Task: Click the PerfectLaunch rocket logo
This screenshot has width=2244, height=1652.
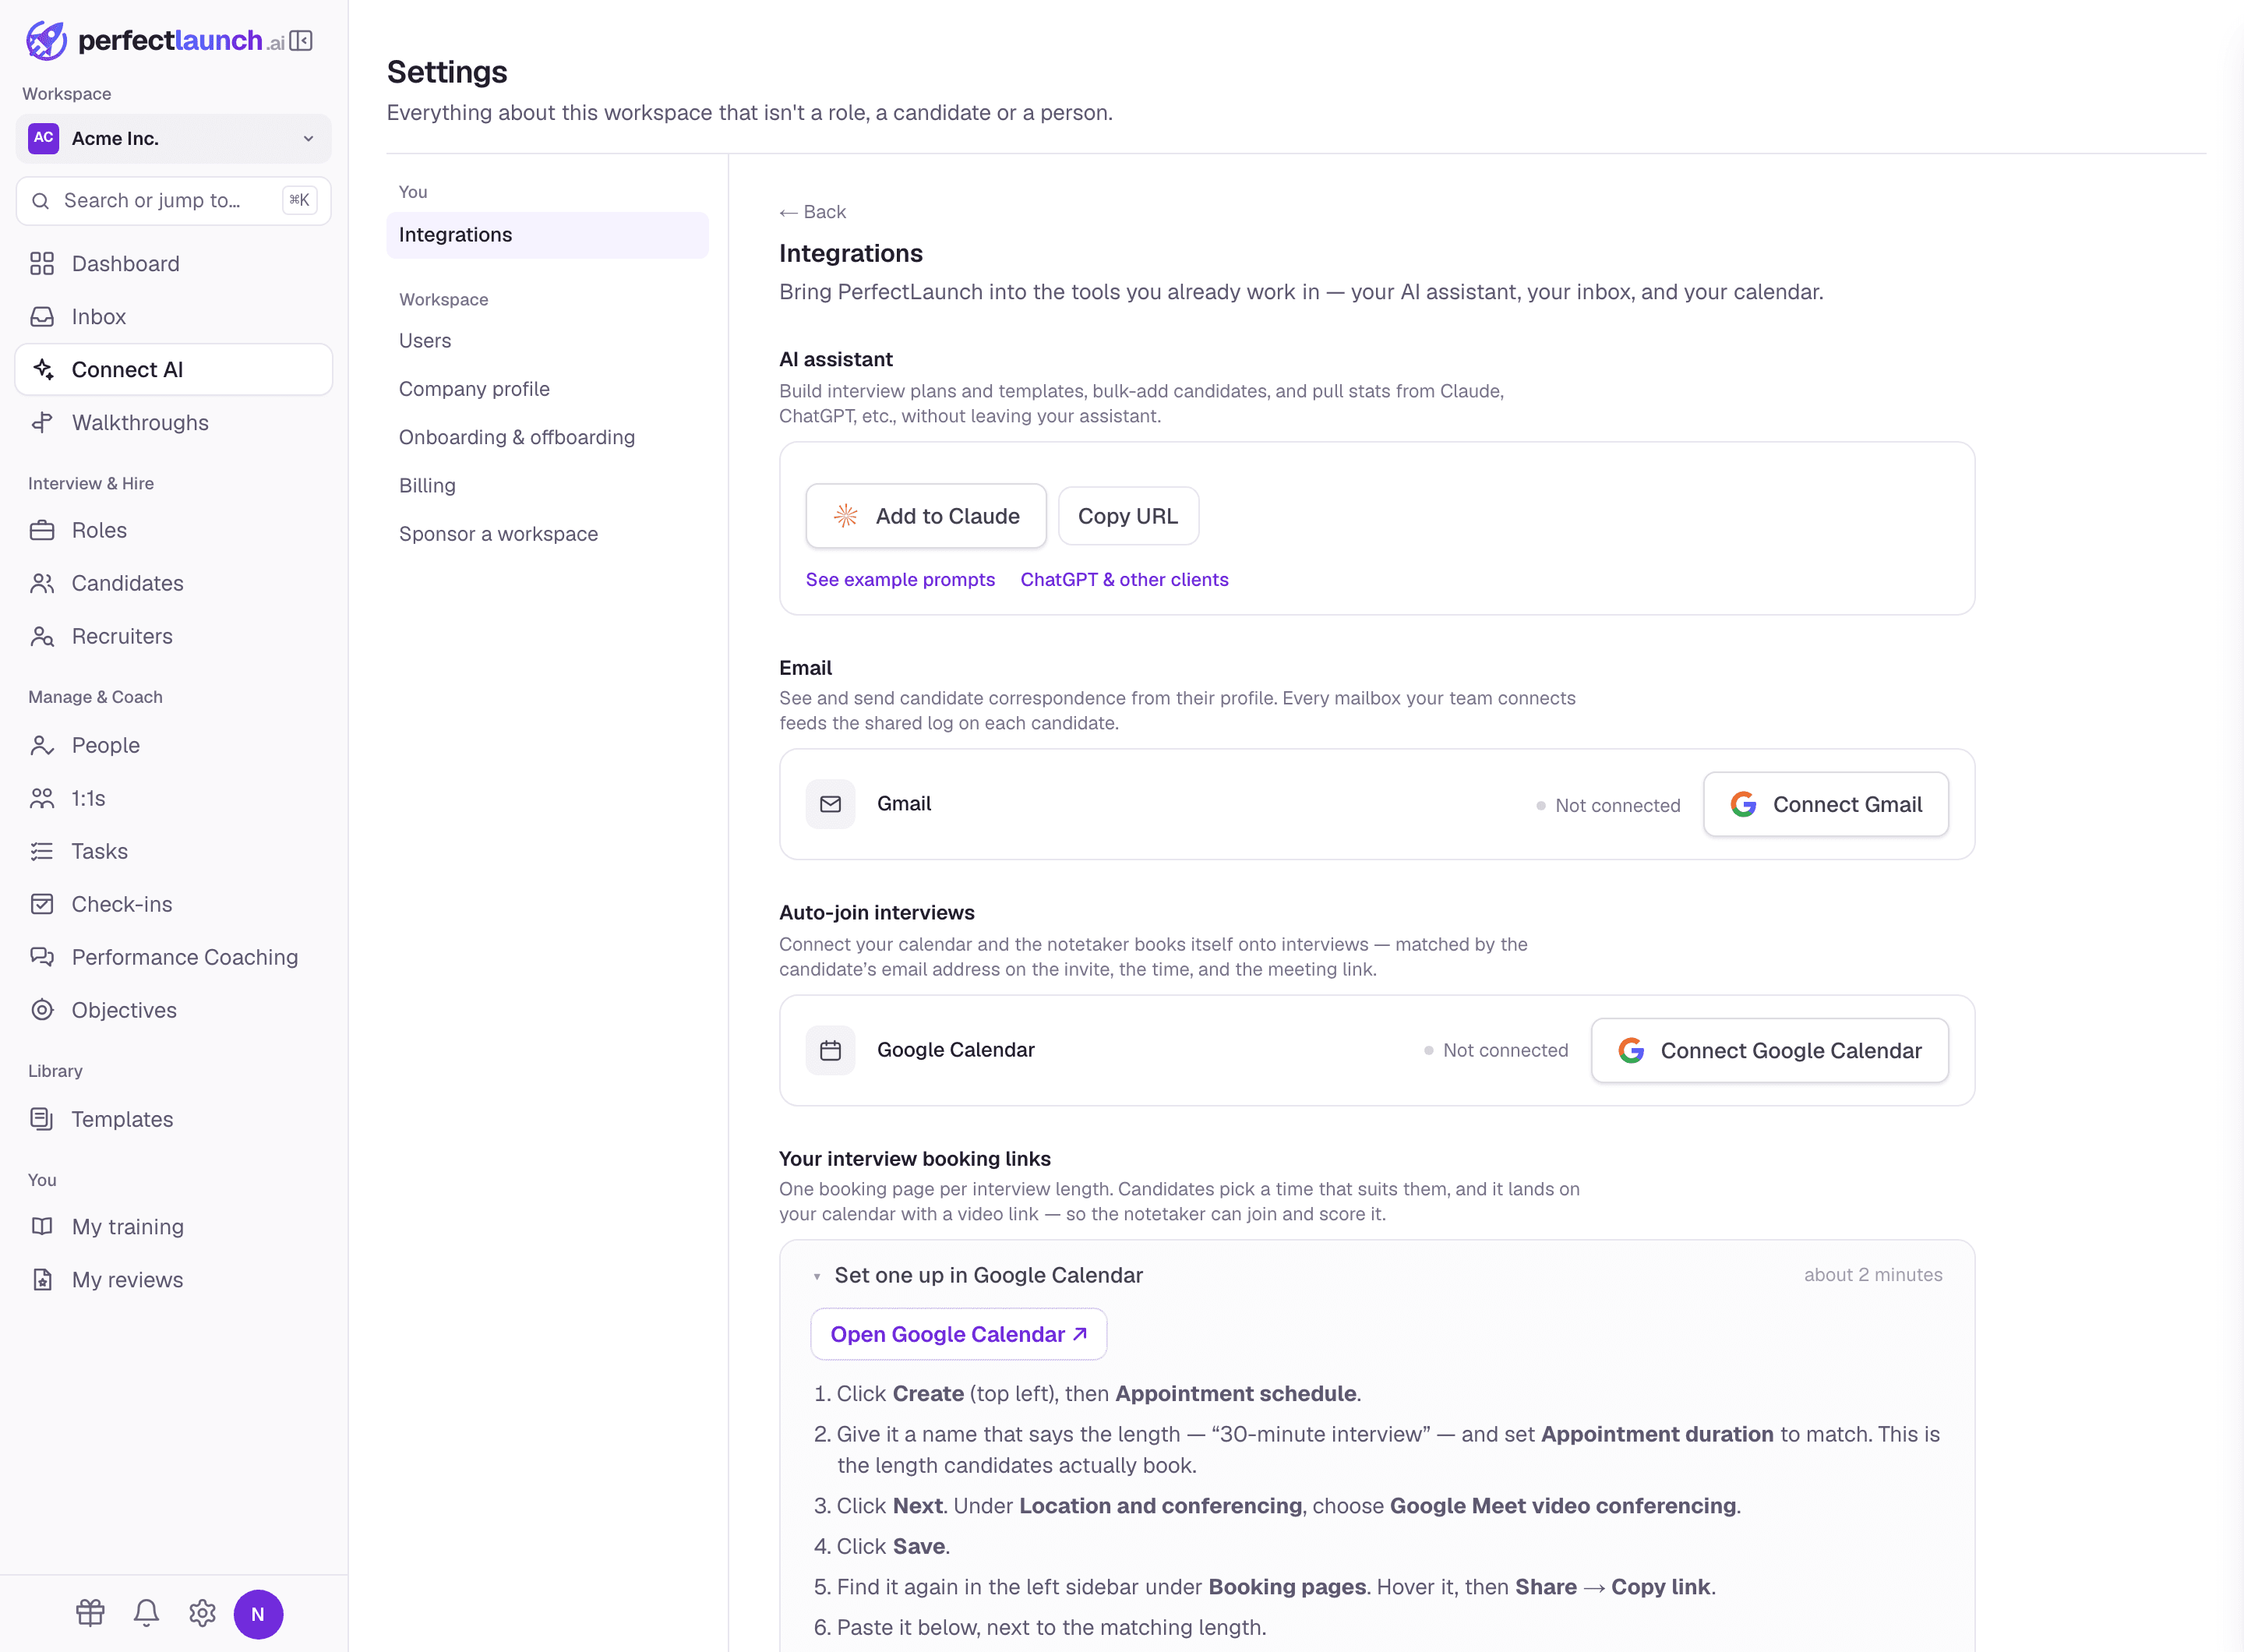Action: 46,41
